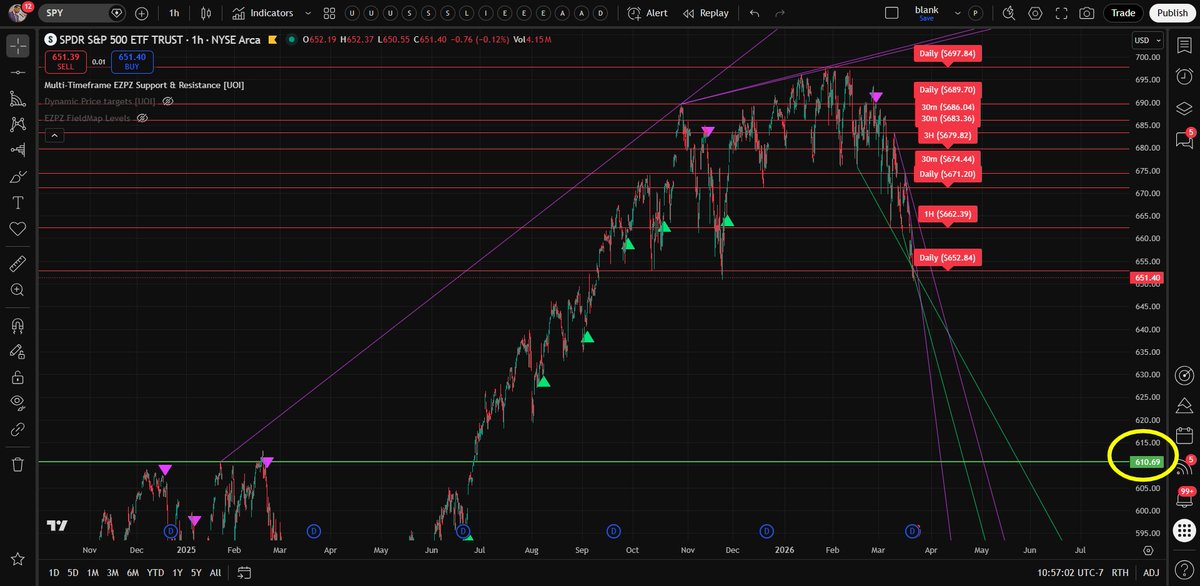Set time range to 5Y

[196, 573]
